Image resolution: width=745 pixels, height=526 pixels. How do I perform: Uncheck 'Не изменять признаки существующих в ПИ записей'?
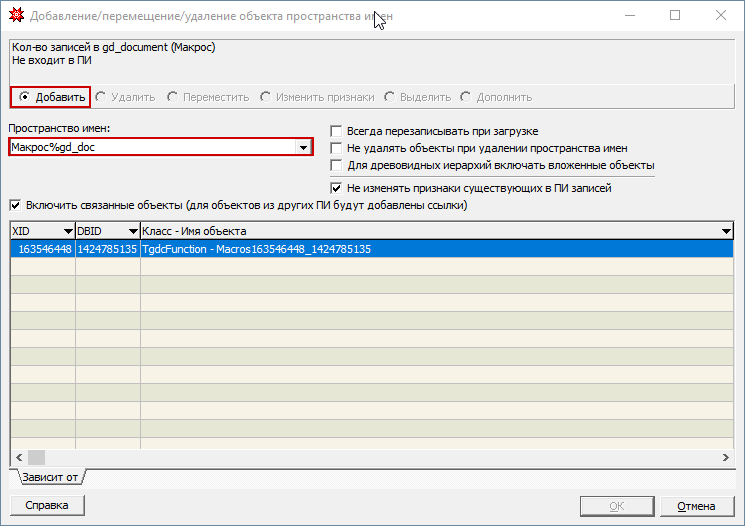tap(337, 187)
